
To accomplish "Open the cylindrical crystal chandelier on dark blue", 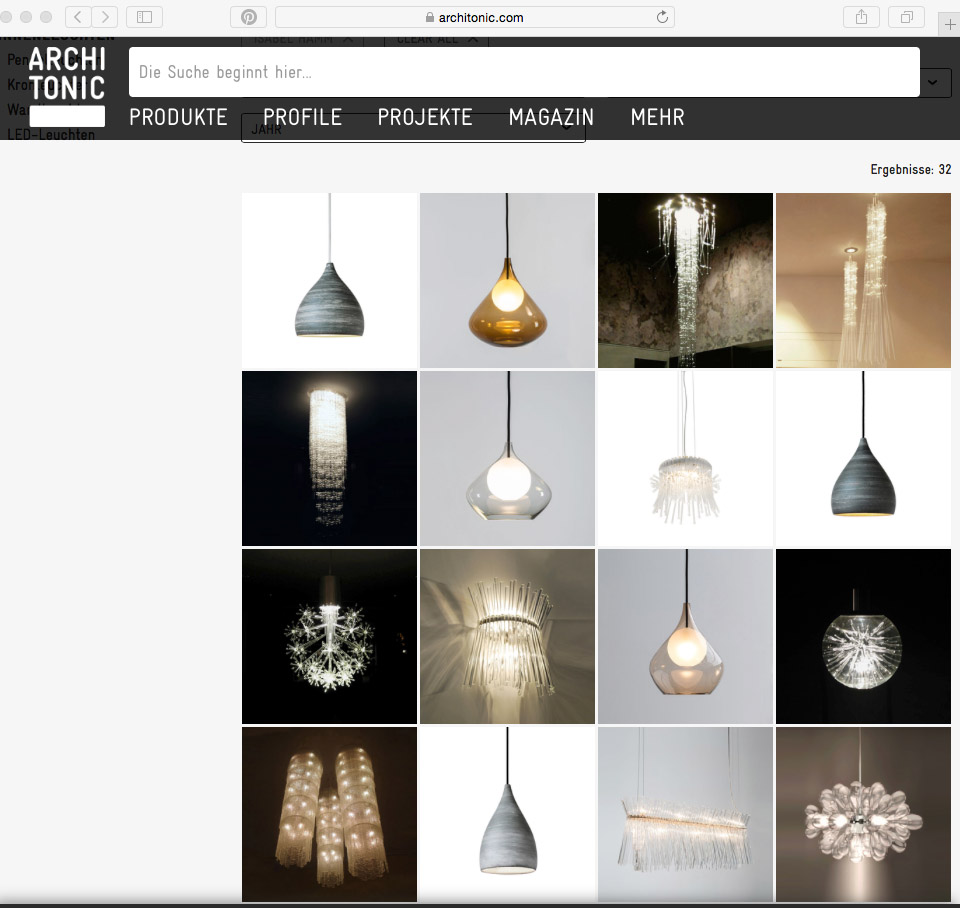I will [x=329, y=459].
